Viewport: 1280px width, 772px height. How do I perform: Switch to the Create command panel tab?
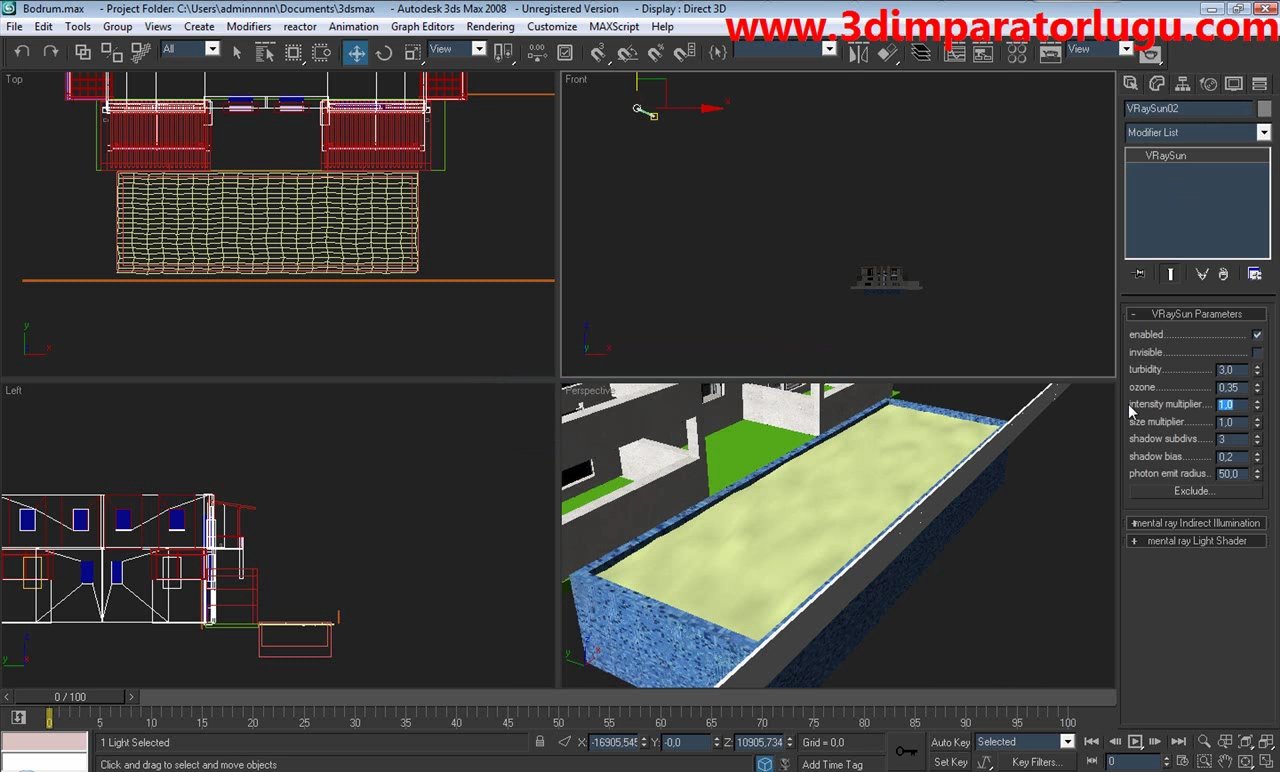[1131, 84]
